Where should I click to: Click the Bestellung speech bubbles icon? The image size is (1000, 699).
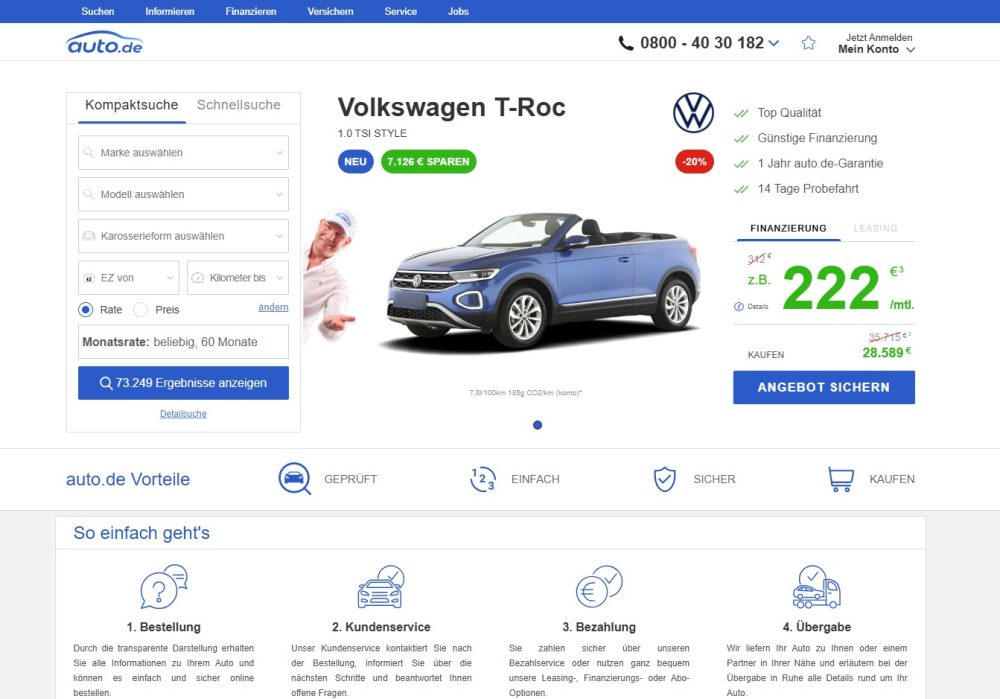[x=164, y=587]
